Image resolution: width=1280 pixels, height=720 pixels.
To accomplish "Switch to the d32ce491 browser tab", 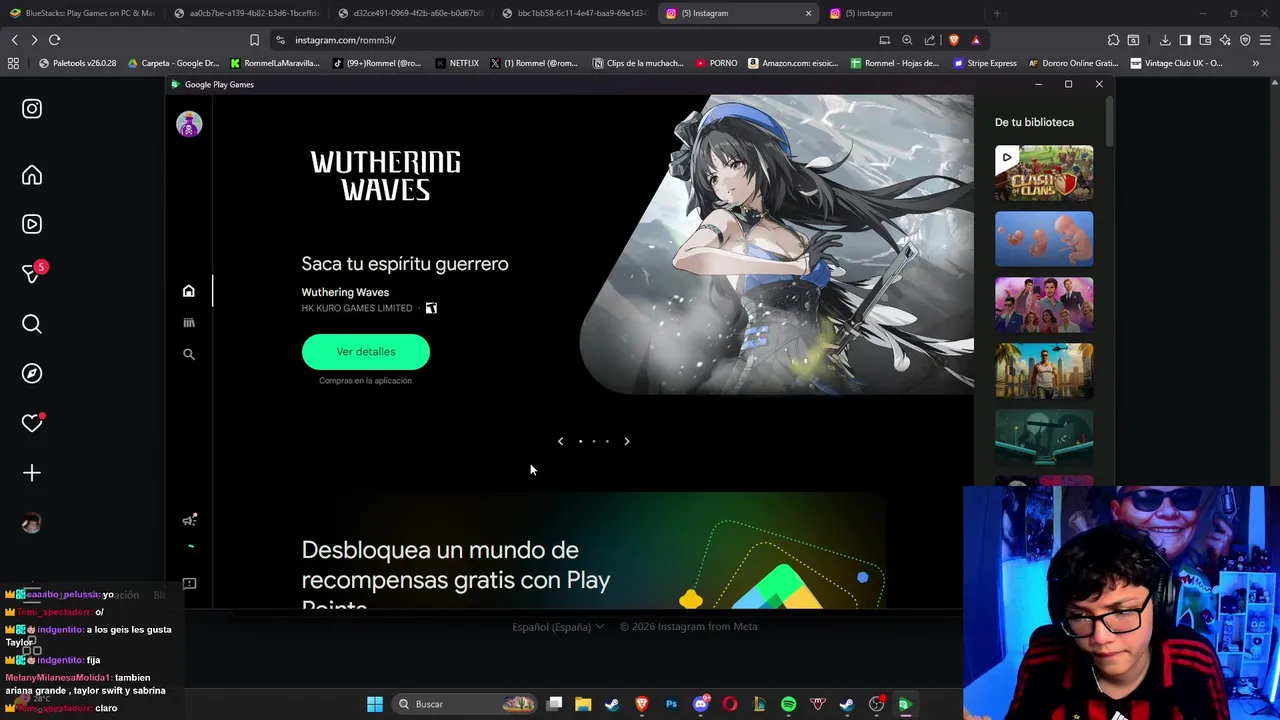I will pos(410,13).
